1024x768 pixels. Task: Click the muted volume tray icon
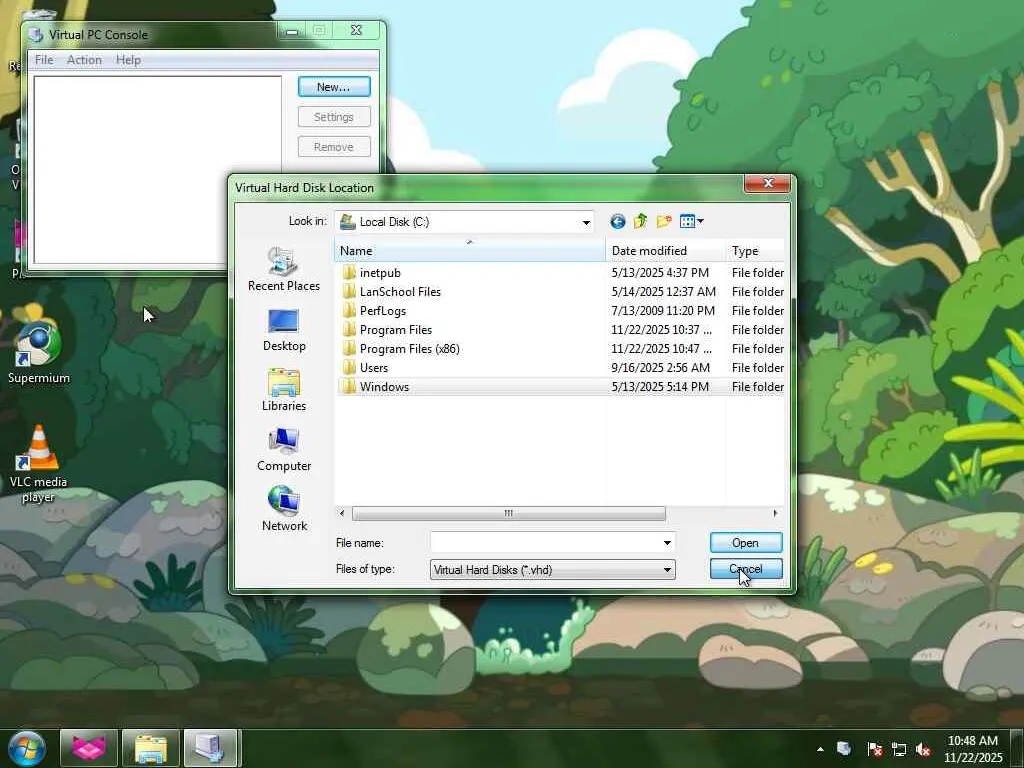923,749
